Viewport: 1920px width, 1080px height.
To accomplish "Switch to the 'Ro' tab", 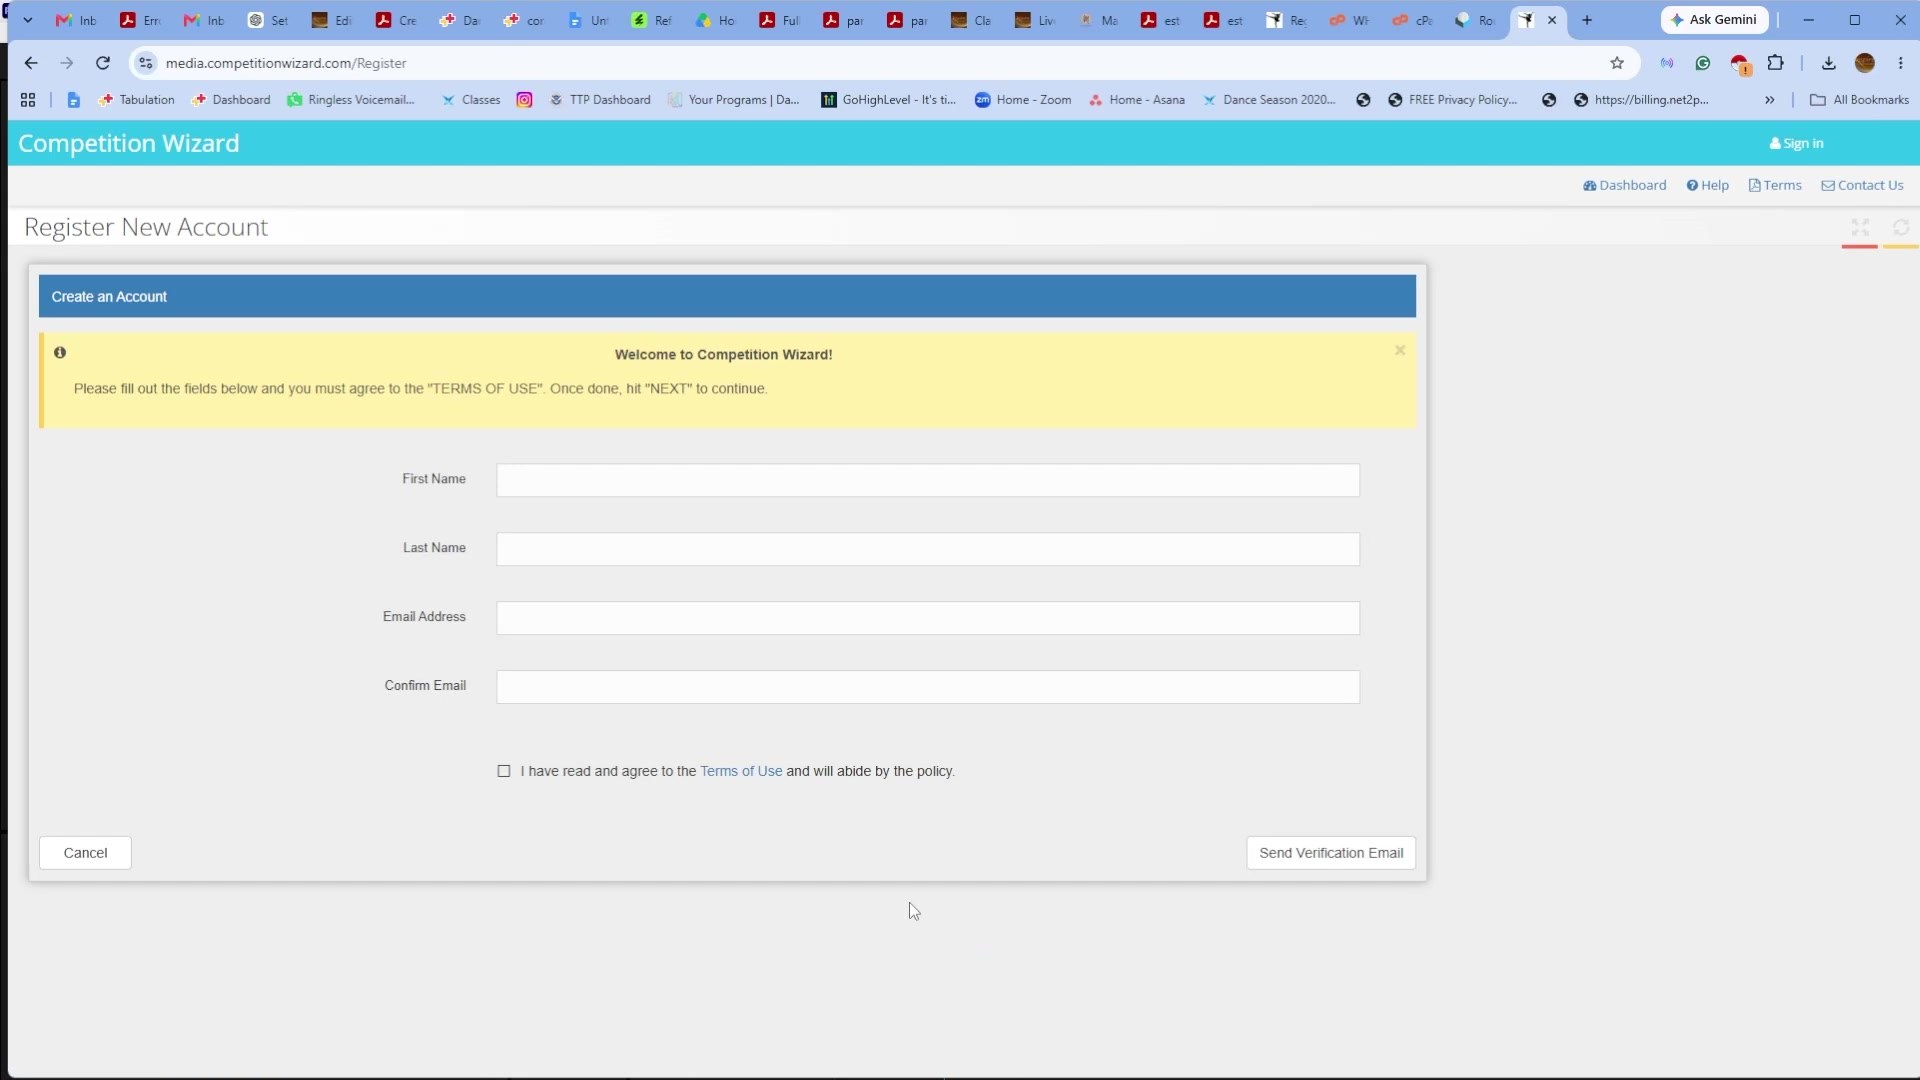I will (1476, 20).
